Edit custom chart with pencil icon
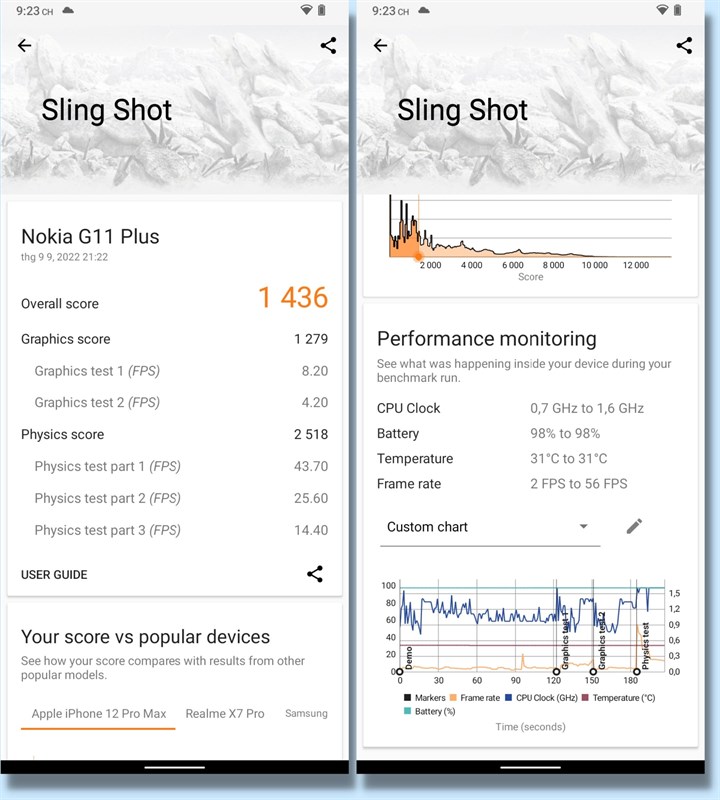Viewport: 720px width, 800px height. tap(634, 527)
